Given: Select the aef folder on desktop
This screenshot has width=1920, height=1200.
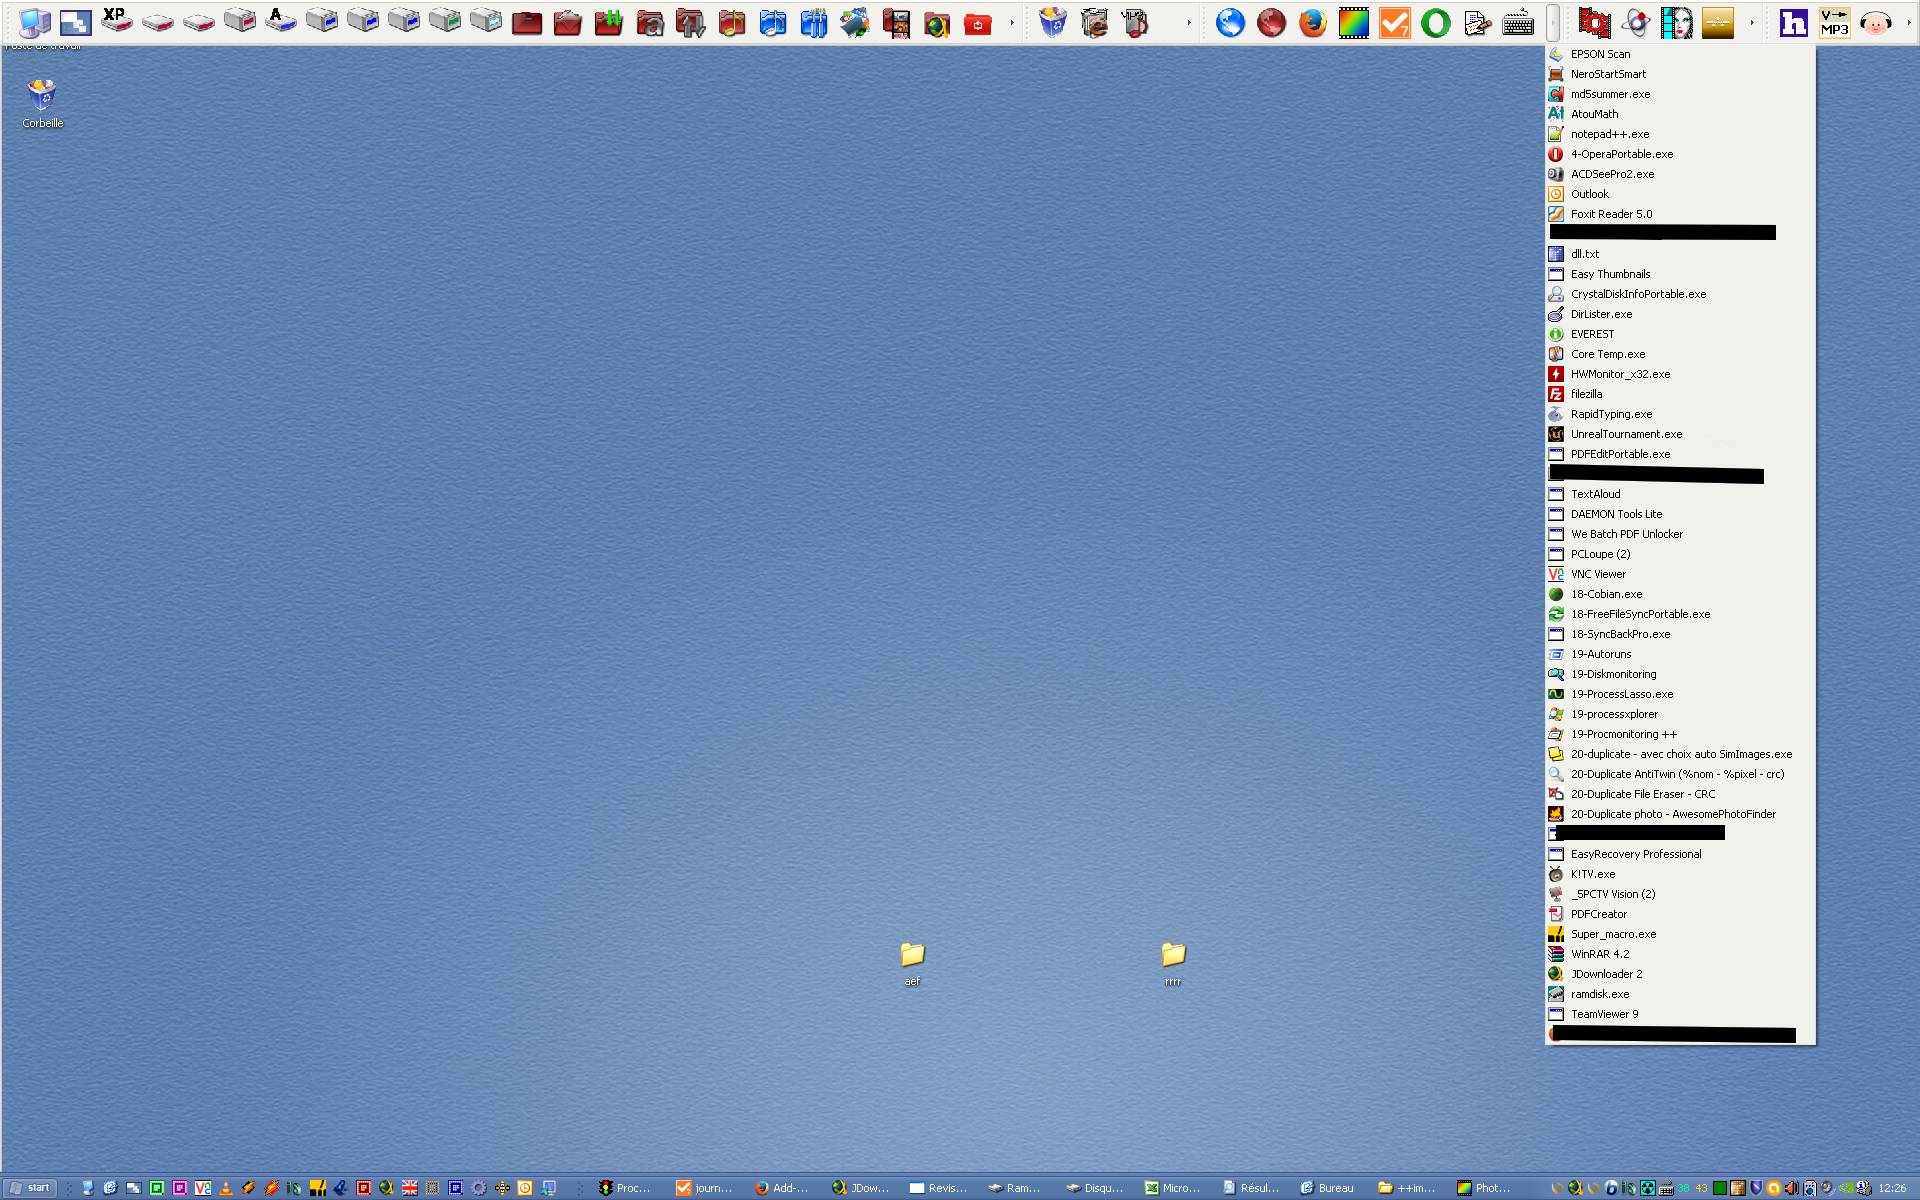Looking at the screenshot, I should 912,963.
